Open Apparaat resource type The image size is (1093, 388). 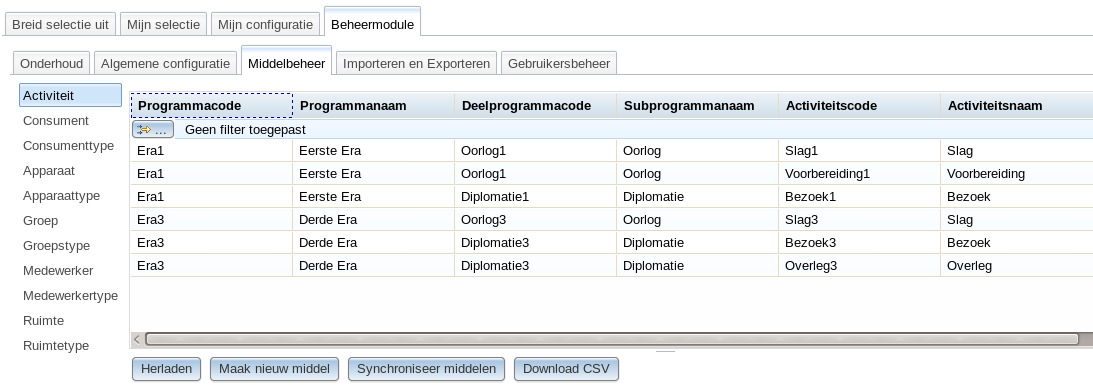[49, 171]
